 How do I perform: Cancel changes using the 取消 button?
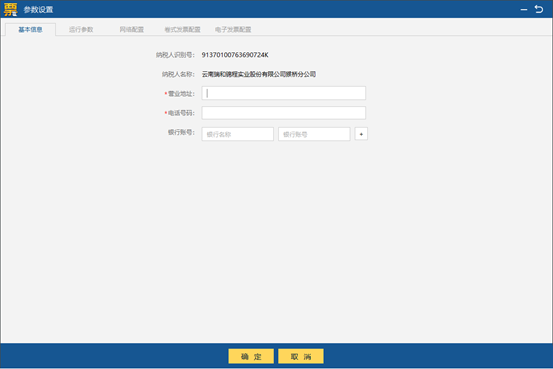coord(301,356)
